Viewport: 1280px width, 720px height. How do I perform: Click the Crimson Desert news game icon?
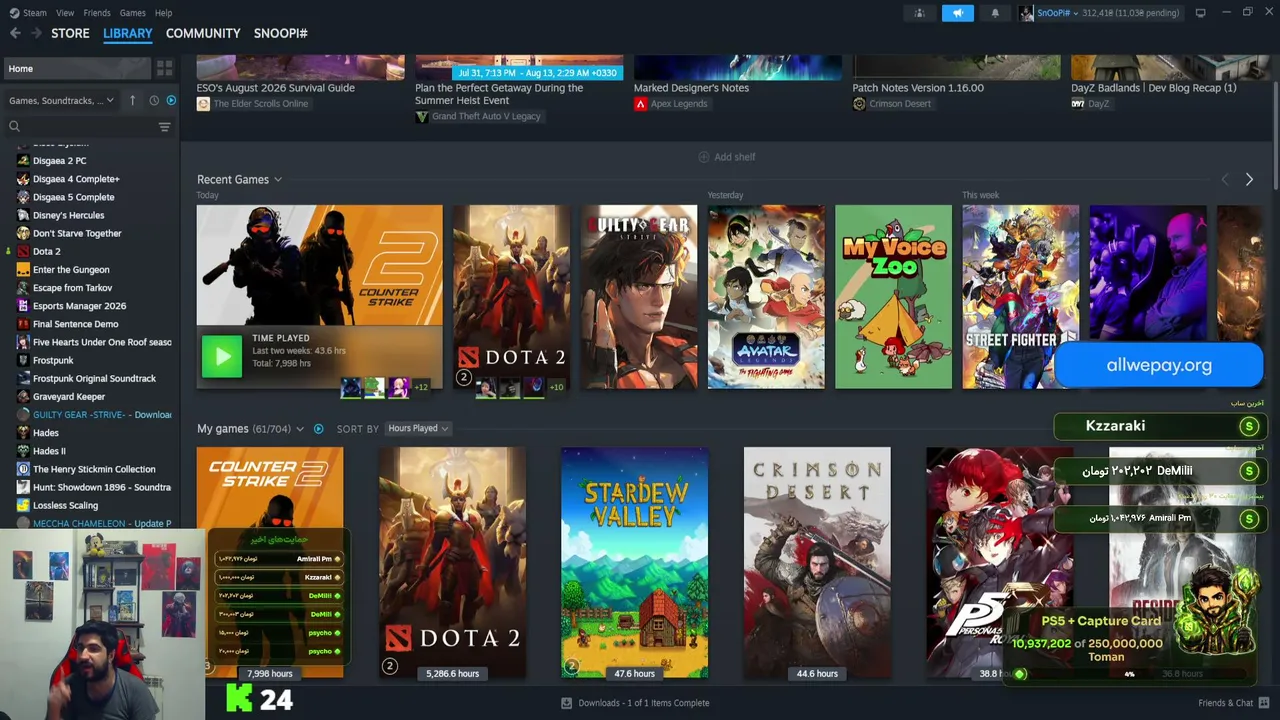coord(859,104)
